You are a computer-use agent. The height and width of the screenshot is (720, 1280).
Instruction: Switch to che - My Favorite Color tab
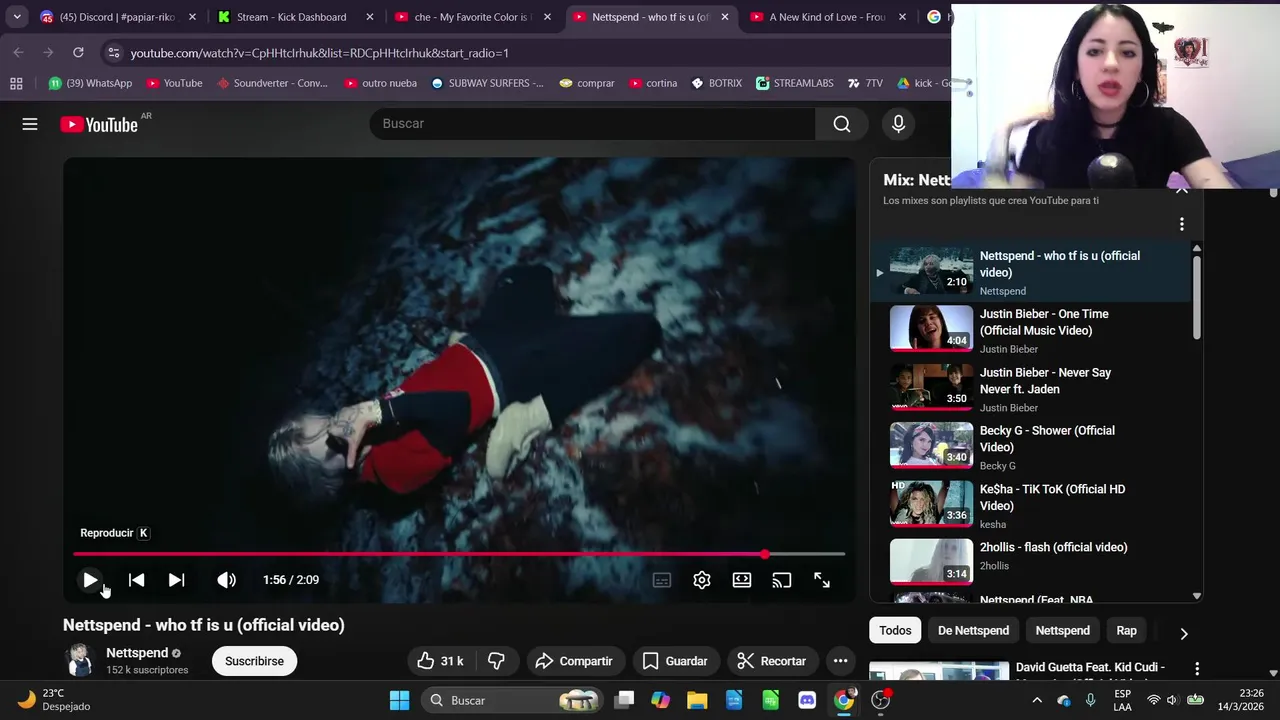(474, 17)
